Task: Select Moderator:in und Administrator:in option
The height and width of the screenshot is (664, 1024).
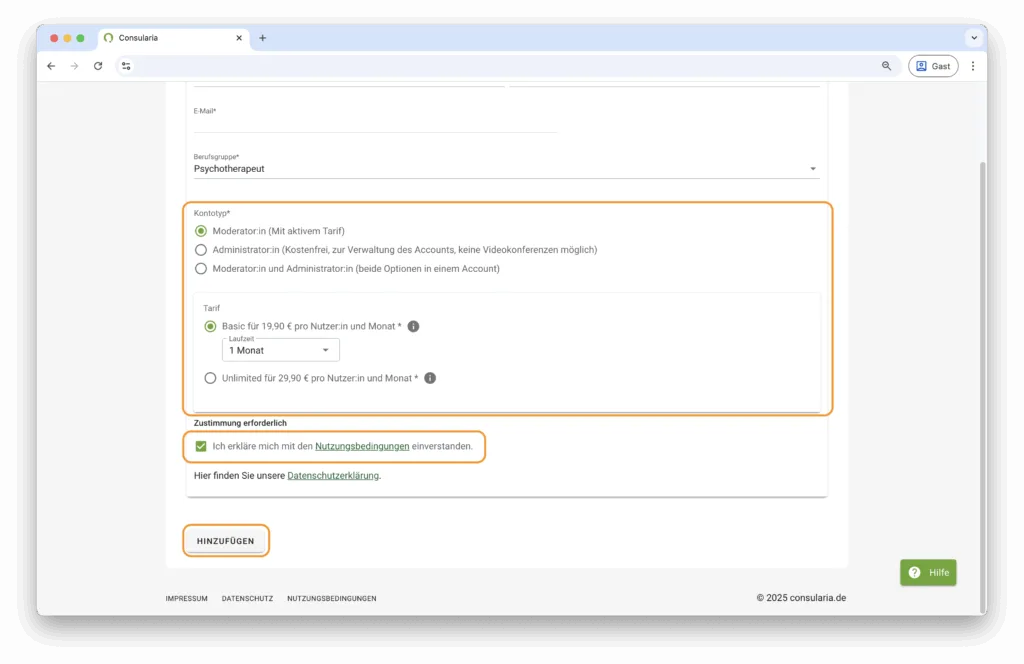Action: pos(201,268)
